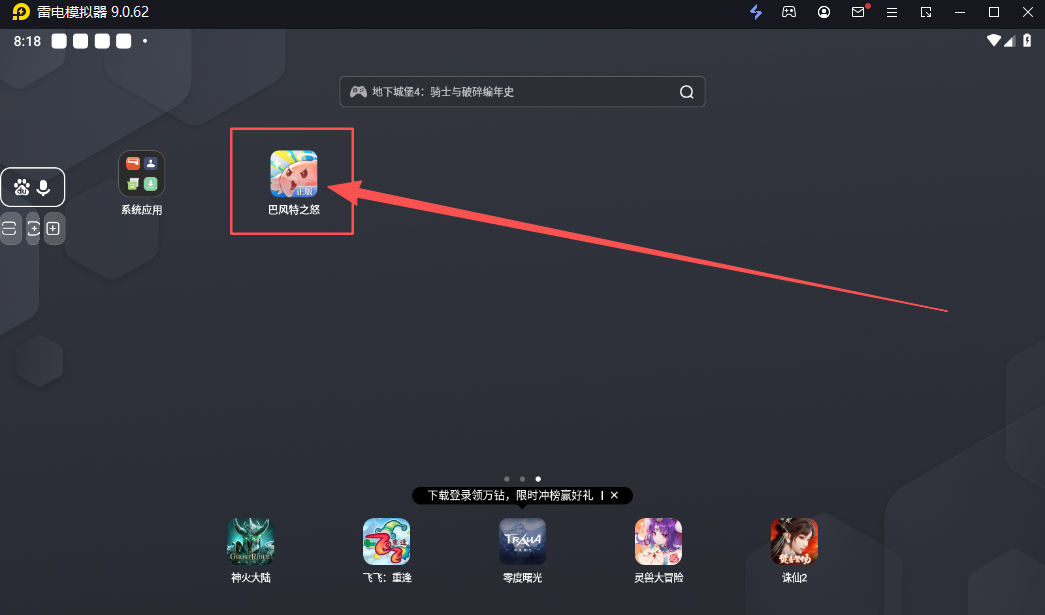Activate the microphone voice search icon
1045x615 pixels.
pos(44,187)
